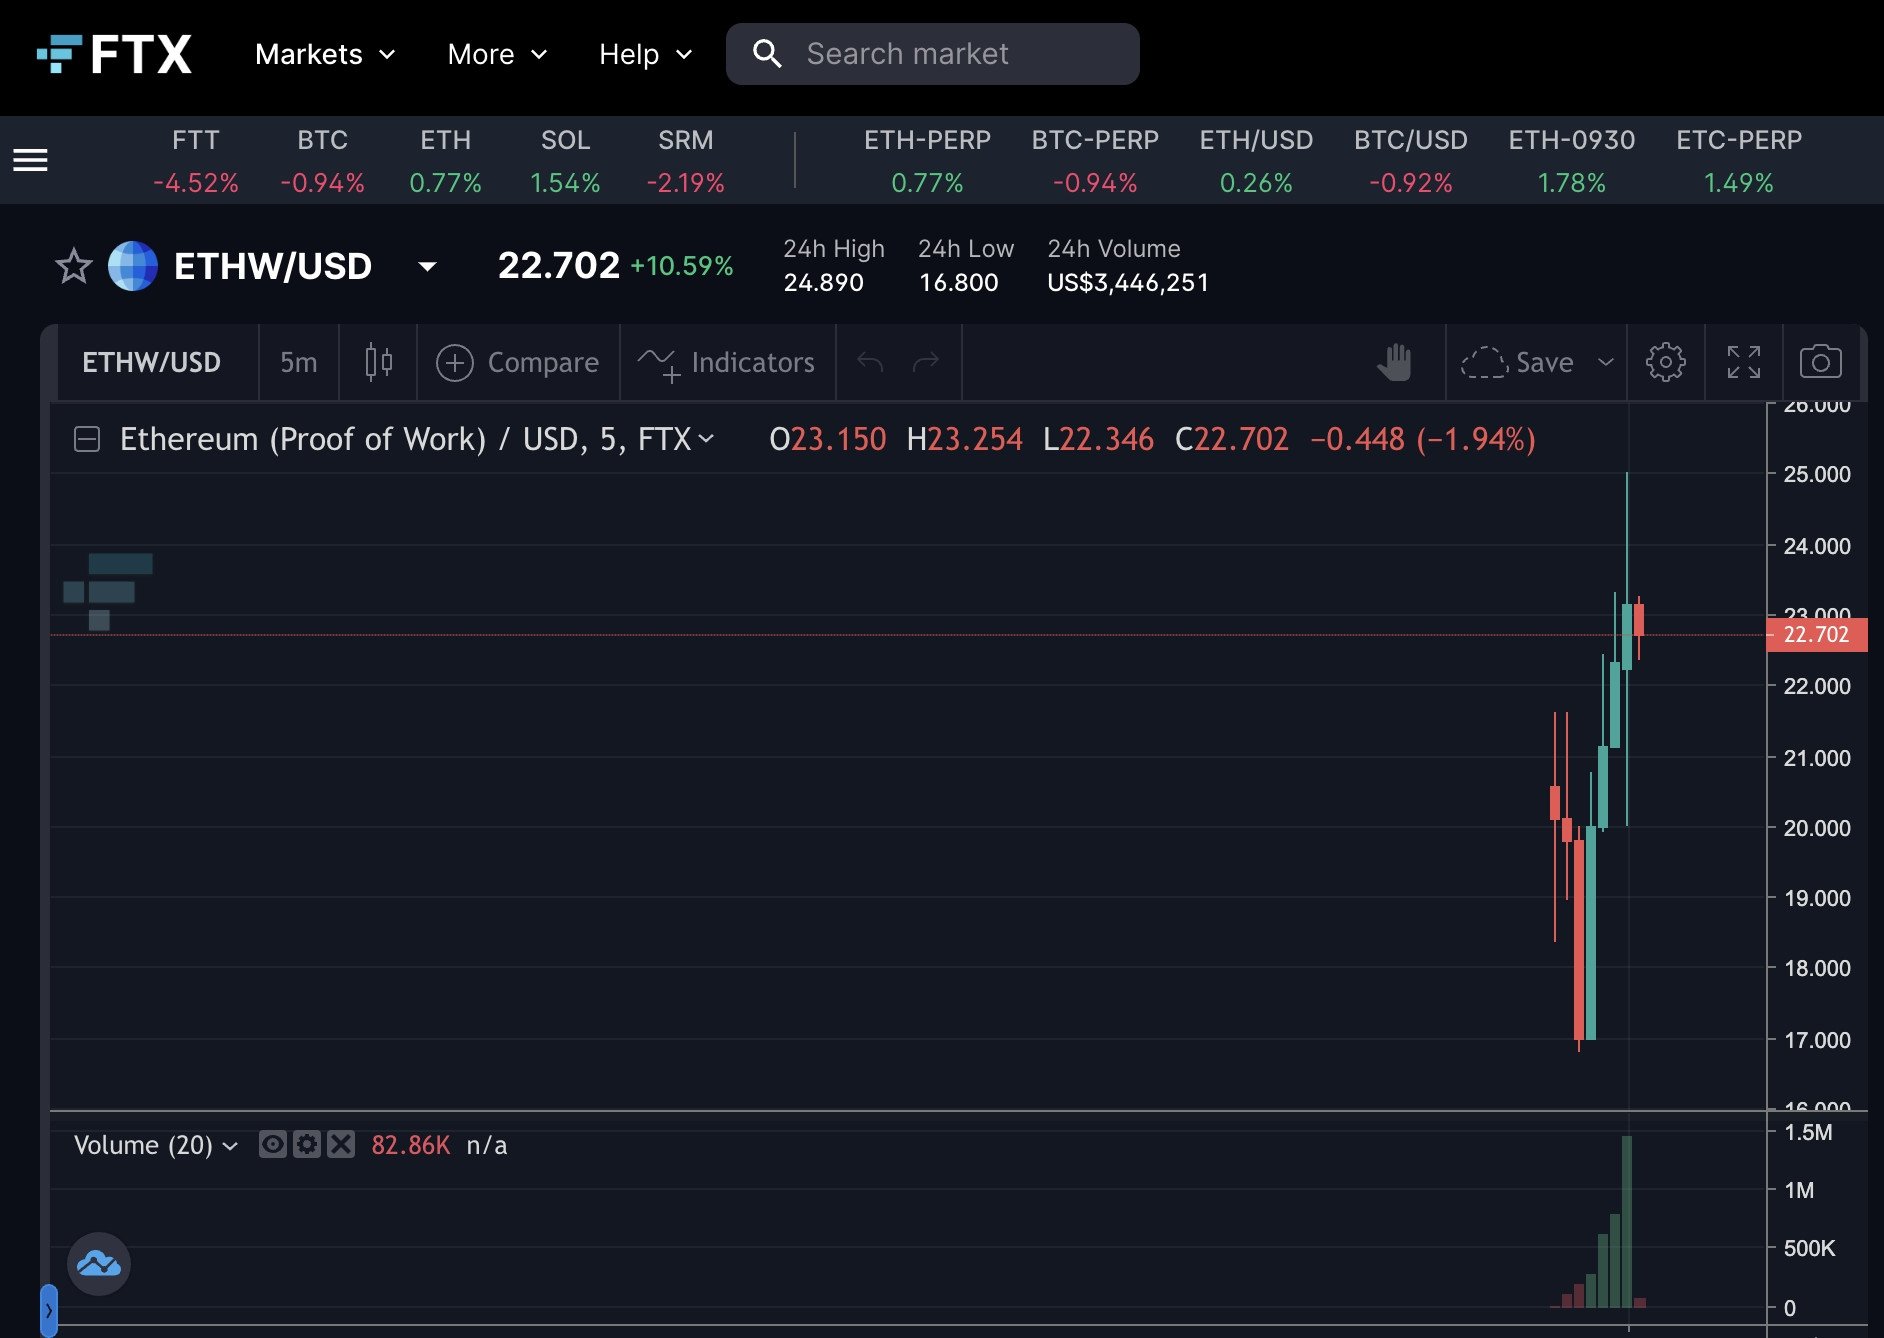Collapse the chart legend with minus box
Image resolution: width=1884 pixels, height=1338 pixels.
coord(87,439)
